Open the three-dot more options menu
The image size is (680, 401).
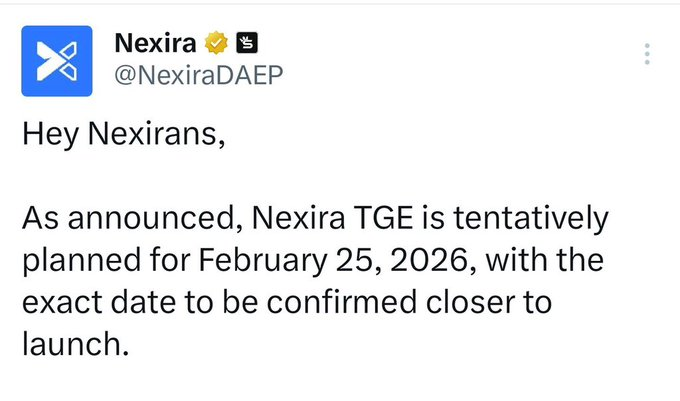648,54
